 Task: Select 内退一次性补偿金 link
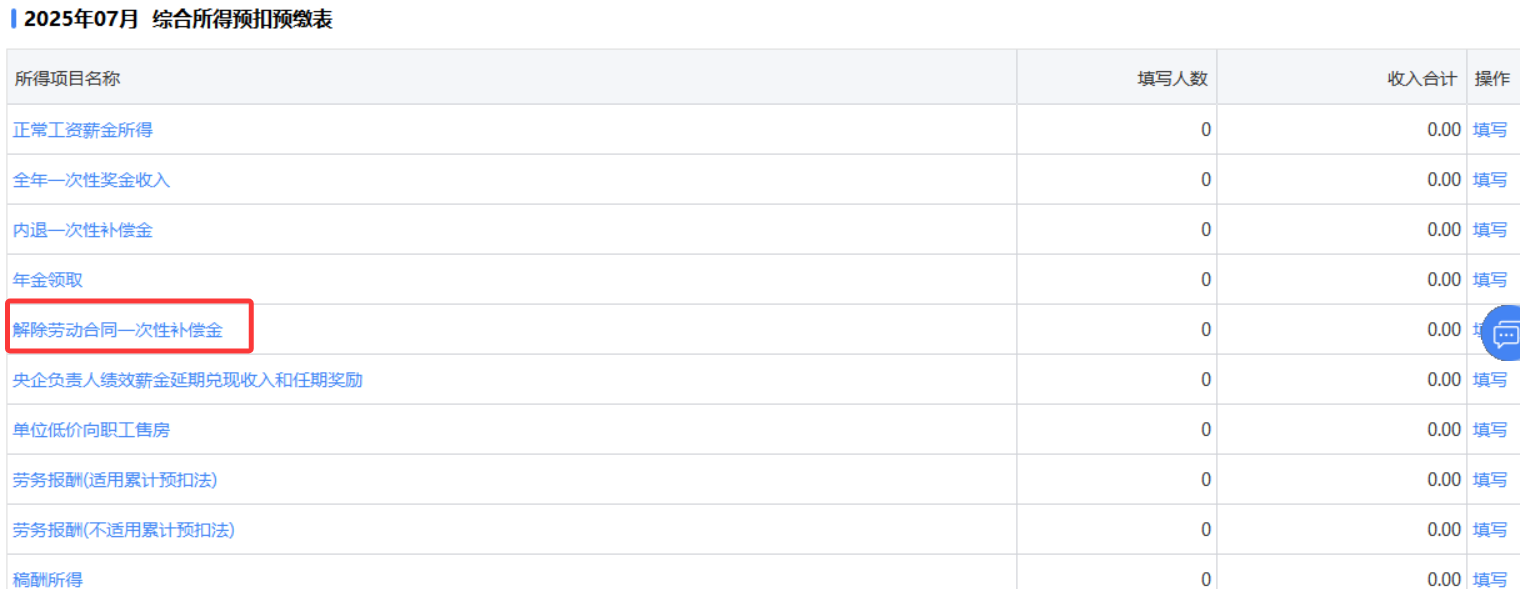coord(82,230)
